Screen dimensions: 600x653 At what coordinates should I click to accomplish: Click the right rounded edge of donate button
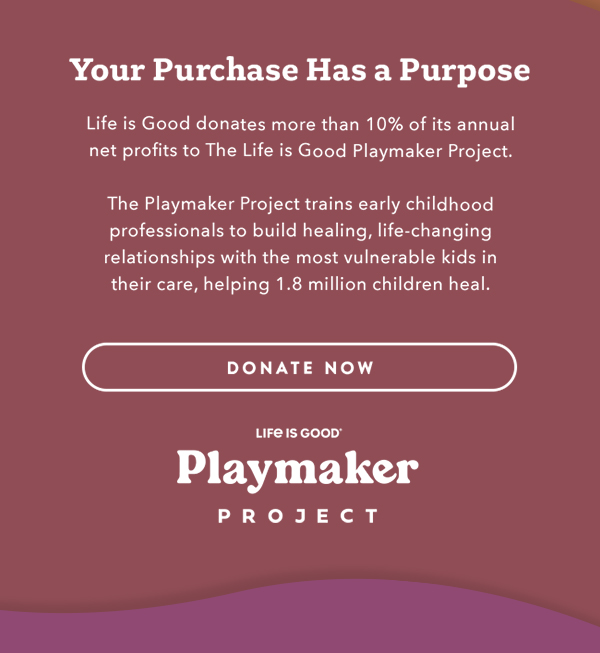(x=512, y=367)
